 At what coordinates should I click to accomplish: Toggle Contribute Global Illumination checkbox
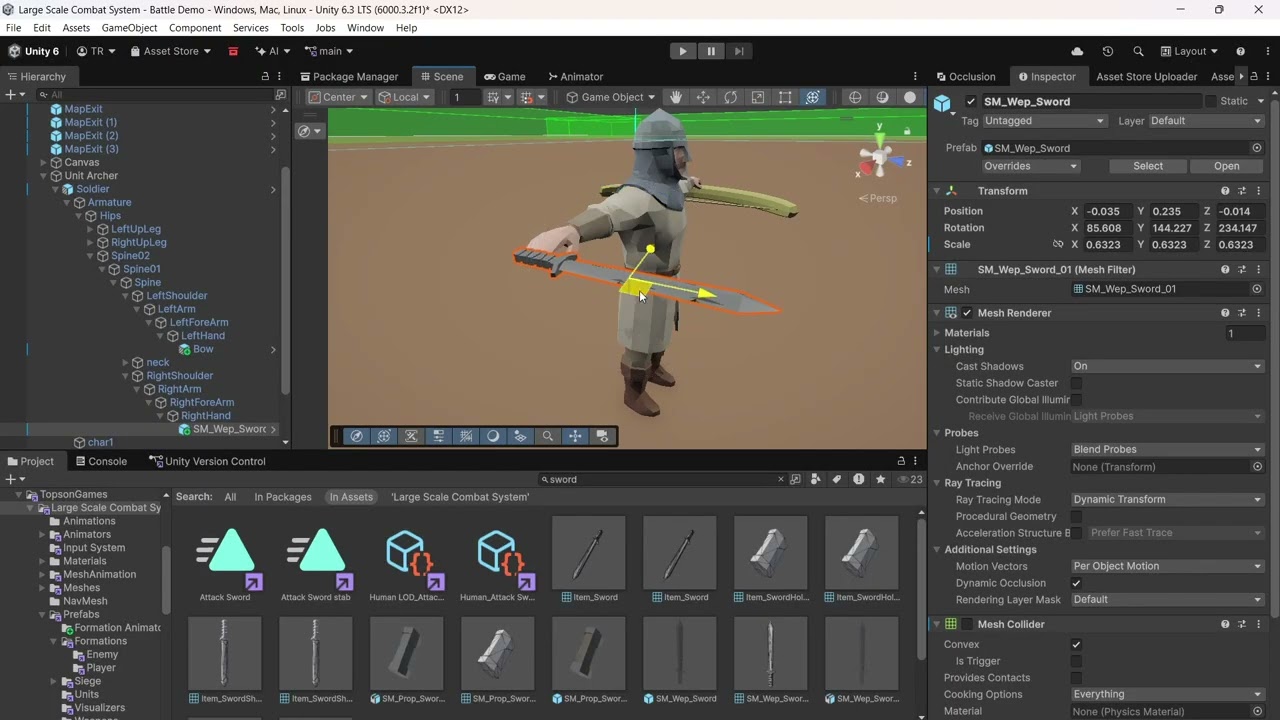pyautogui.click(x=1076, y=400)
